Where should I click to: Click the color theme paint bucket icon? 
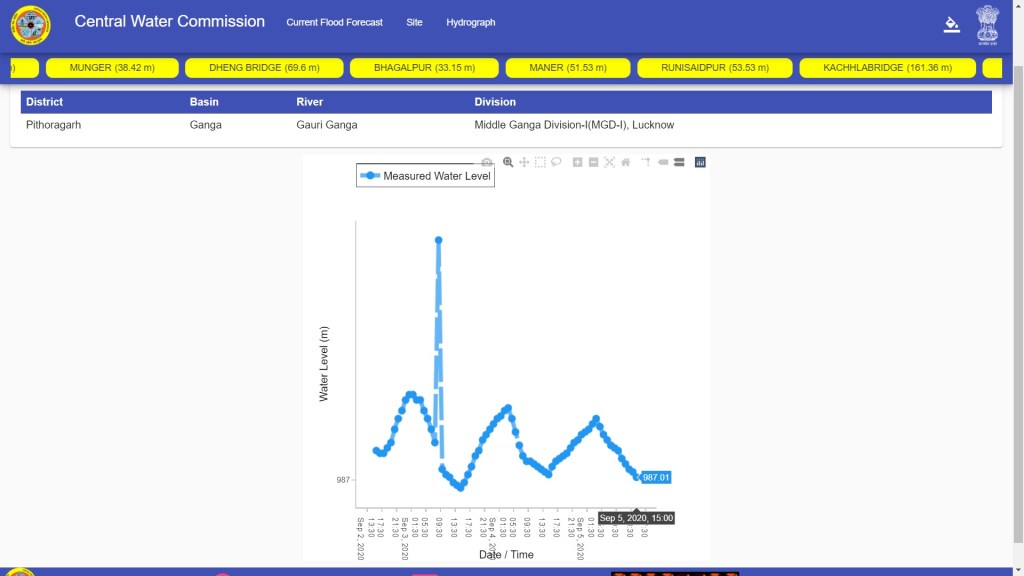click(951, 25)
